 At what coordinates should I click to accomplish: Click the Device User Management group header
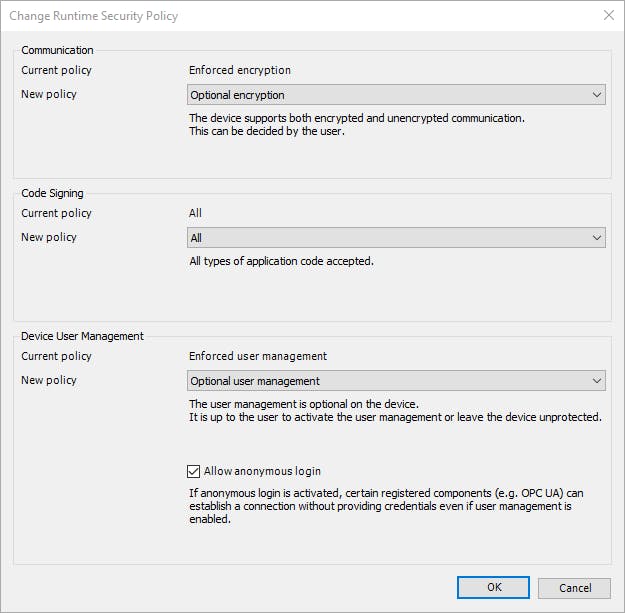tap(83, 336)
